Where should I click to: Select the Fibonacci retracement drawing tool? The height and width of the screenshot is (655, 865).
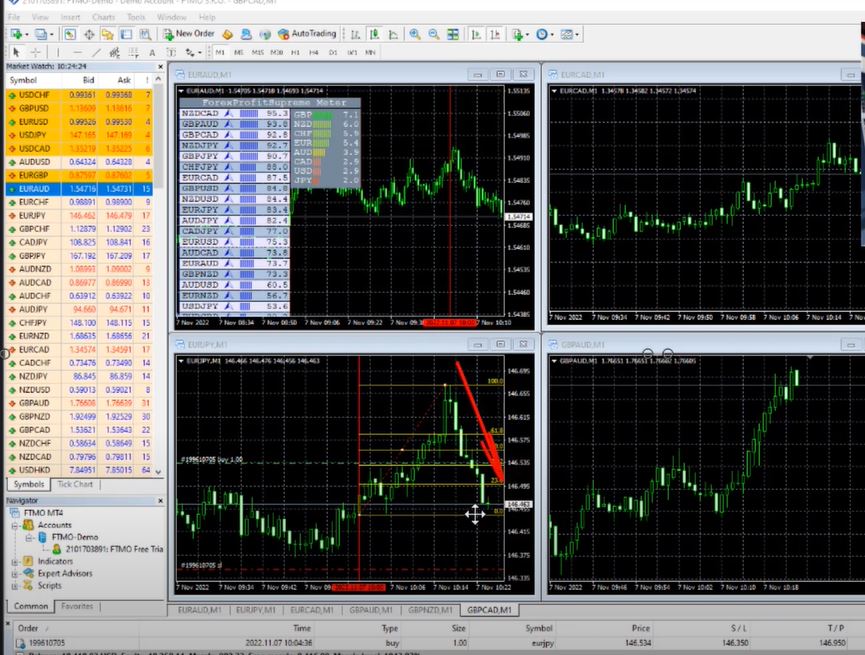[x=134, y=52]
